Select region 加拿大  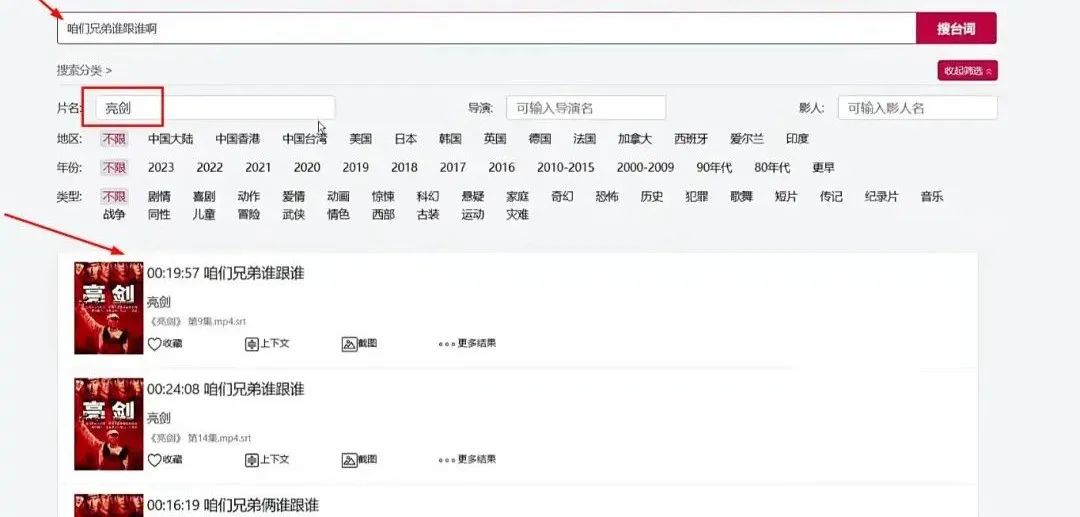click(634, 138)
